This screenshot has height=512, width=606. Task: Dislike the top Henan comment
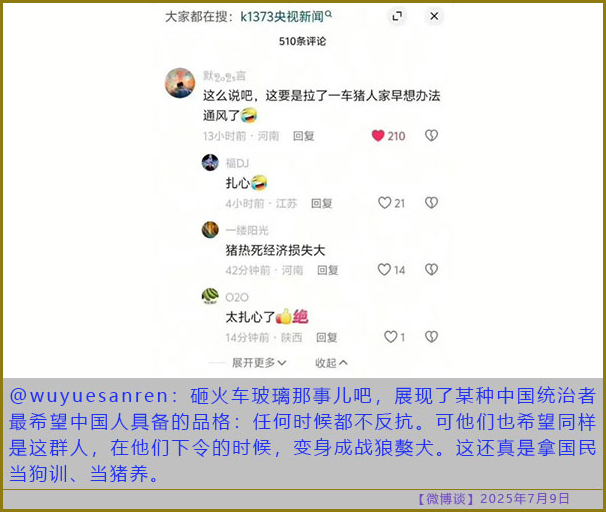[431, 135]
